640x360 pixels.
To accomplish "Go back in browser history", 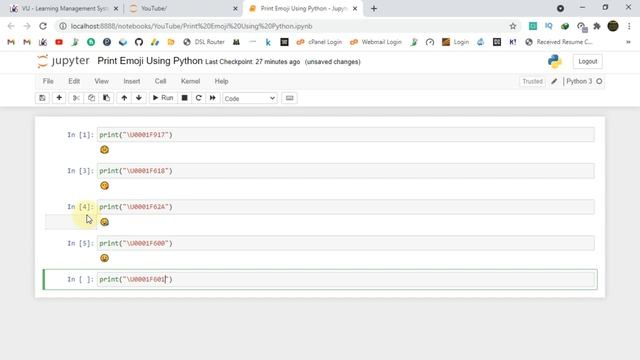I will click(11, 26).
